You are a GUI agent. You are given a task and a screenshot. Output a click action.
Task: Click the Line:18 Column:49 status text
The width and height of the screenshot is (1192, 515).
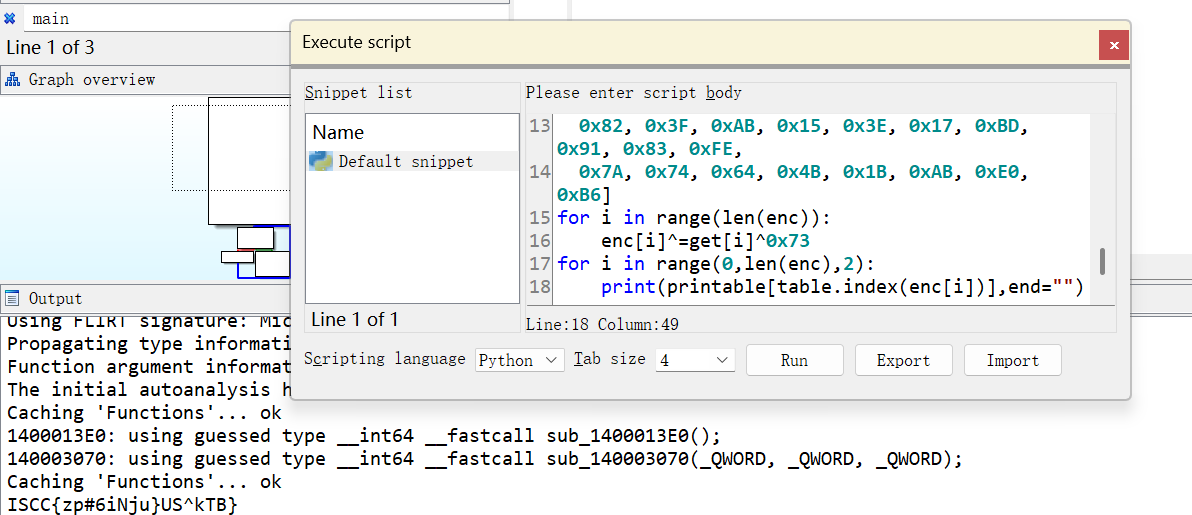[603, 324]
